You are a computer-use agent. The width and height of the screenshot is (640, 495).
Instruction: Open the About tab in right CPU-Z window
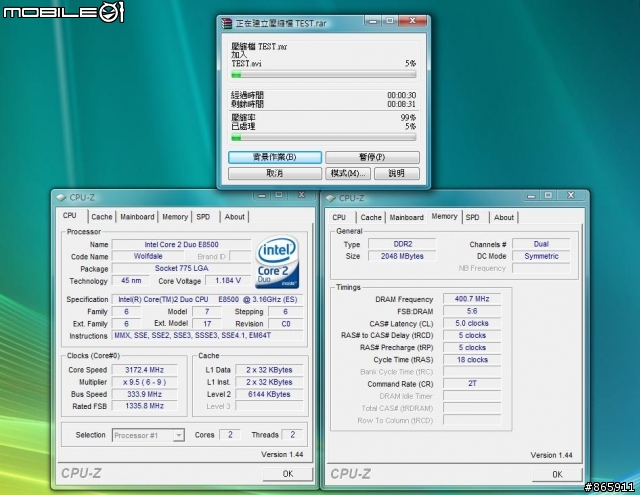[504, 218]
